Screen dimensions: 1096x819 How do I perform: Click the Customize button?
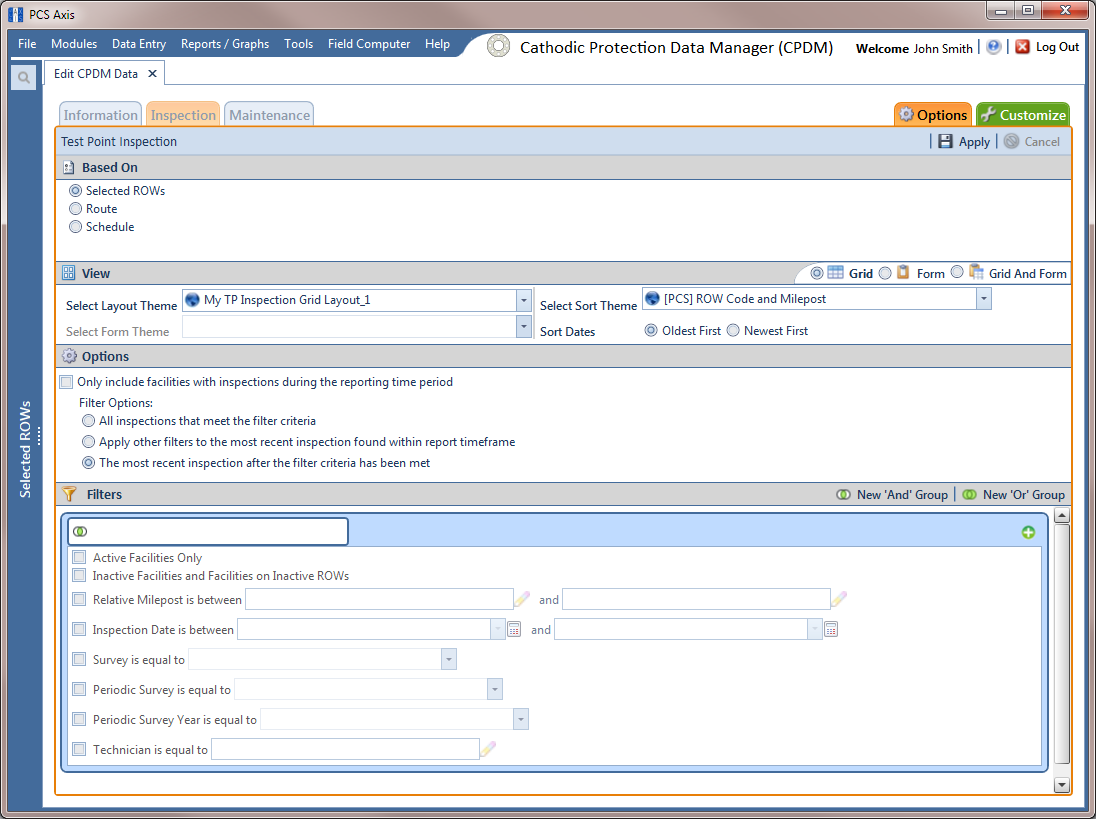(1023, 115)
